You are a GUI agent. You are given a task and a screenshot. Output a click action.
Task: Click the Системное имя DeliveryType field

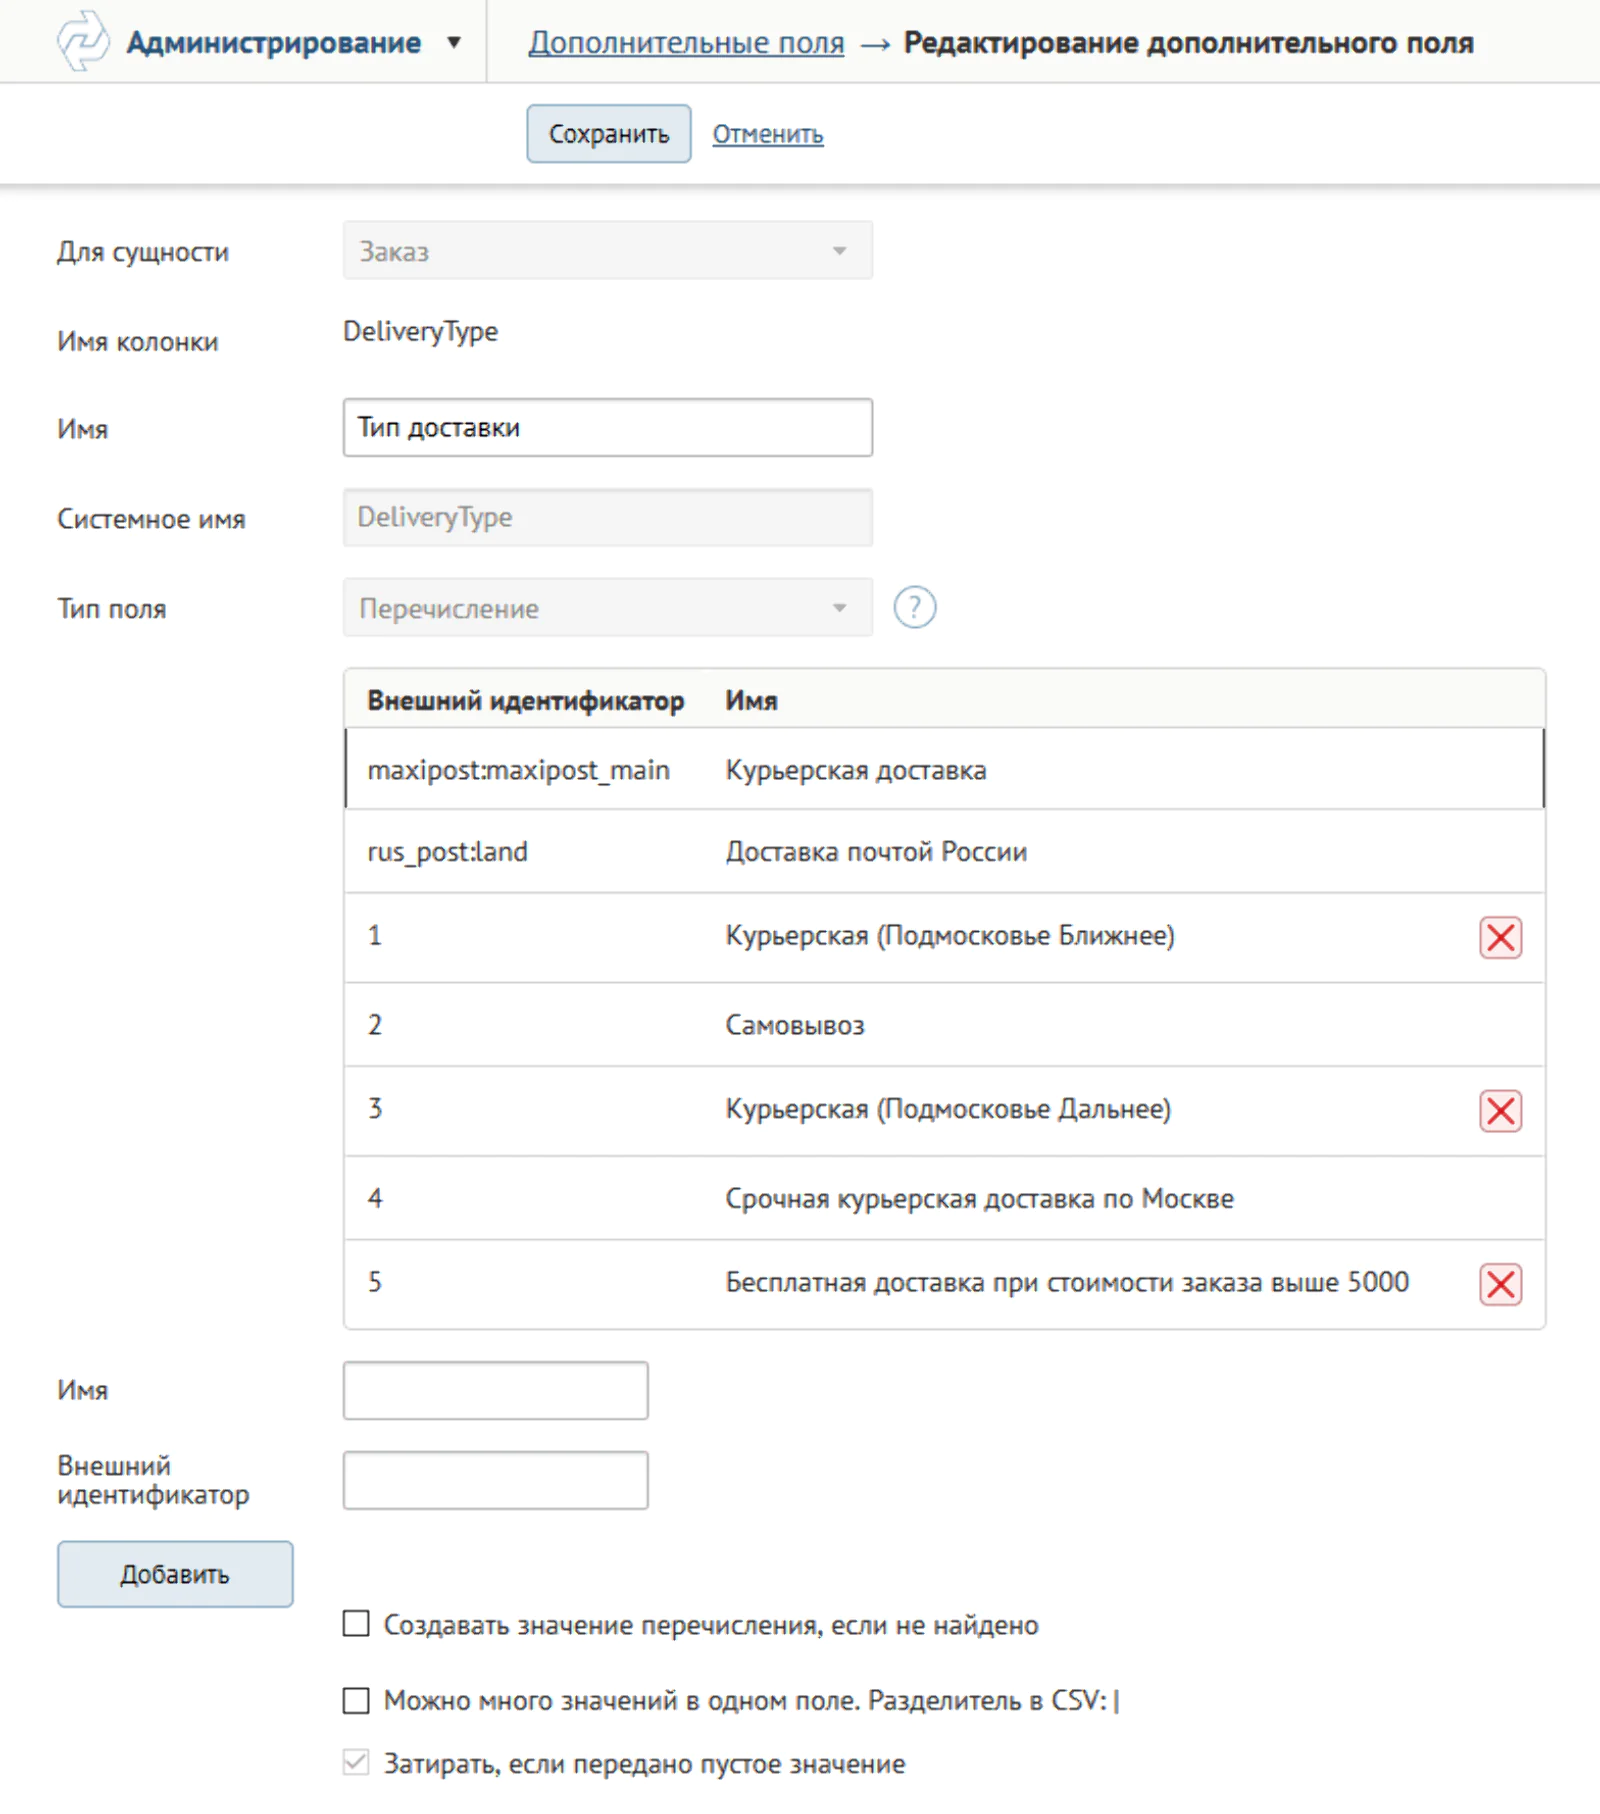(607, 517)
